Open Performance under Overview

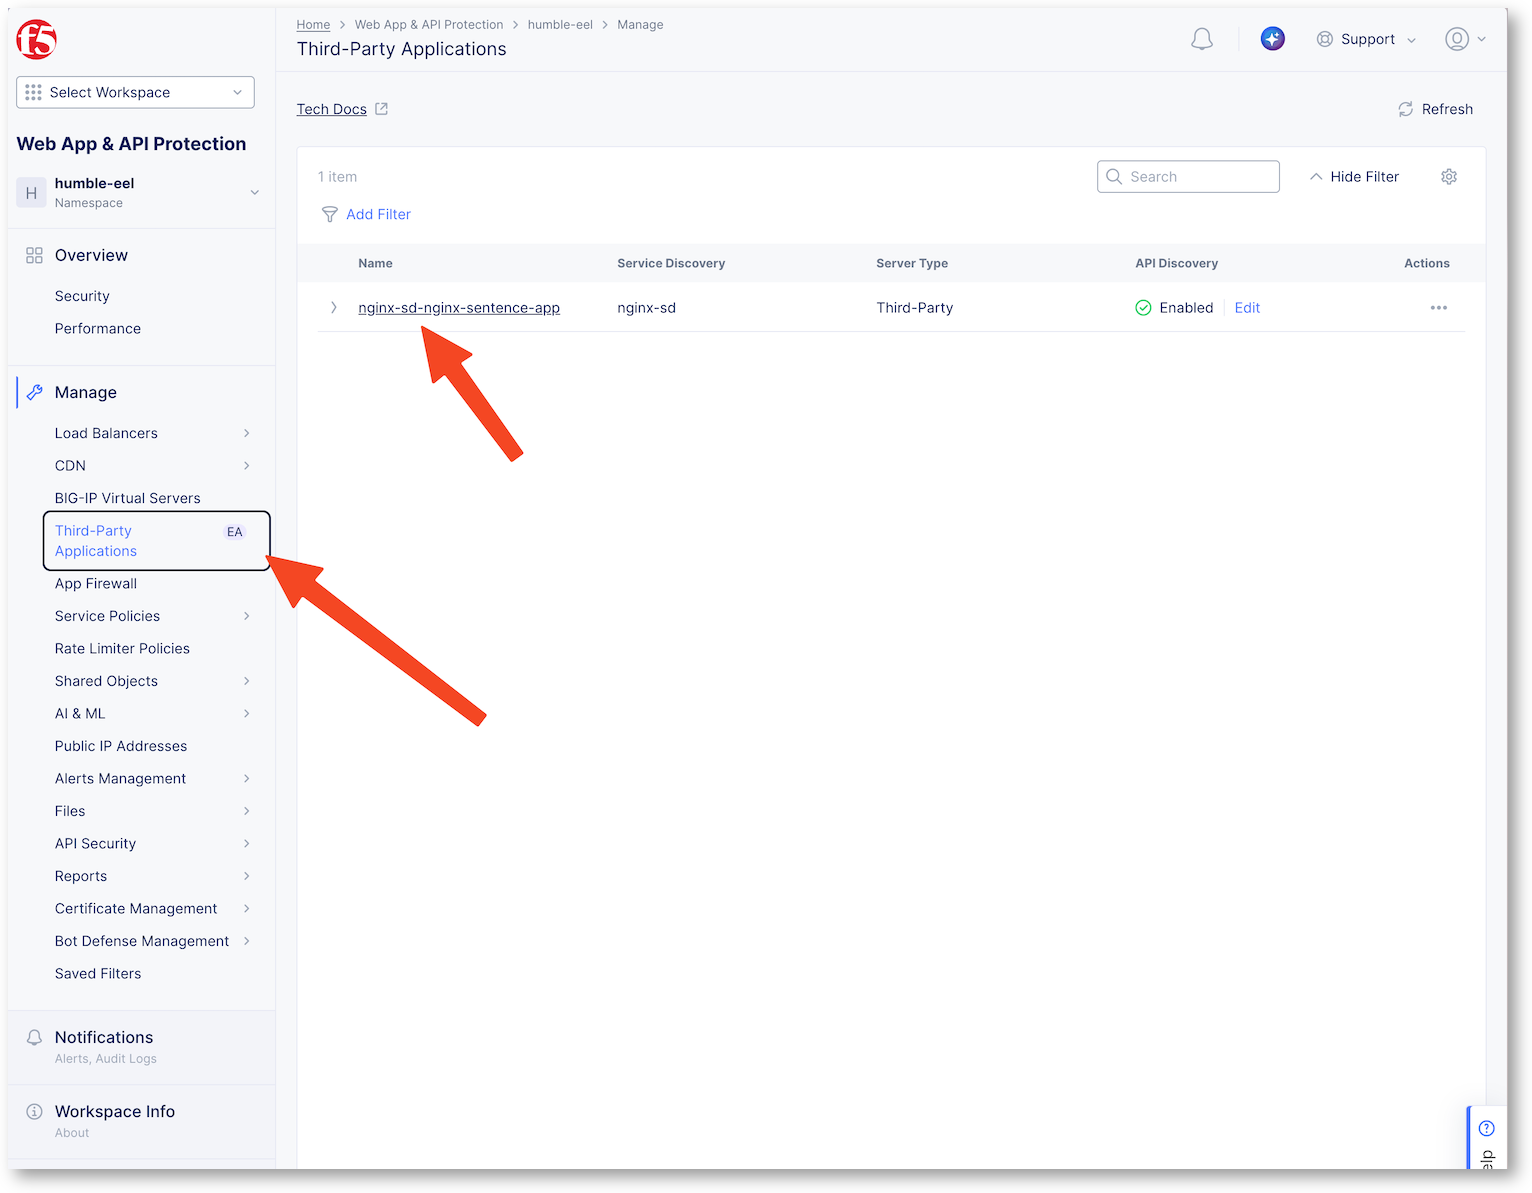[x=98, y=329]
